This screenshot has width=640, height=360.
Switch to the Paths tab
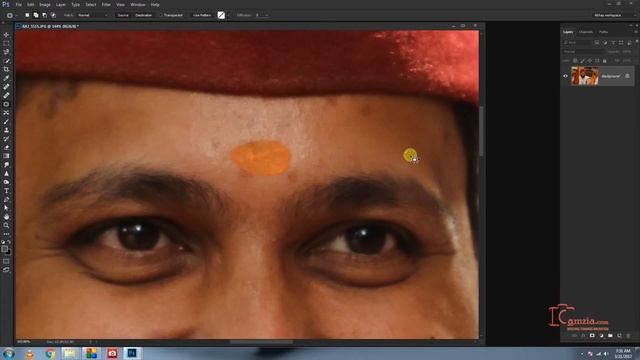(603, 32)
